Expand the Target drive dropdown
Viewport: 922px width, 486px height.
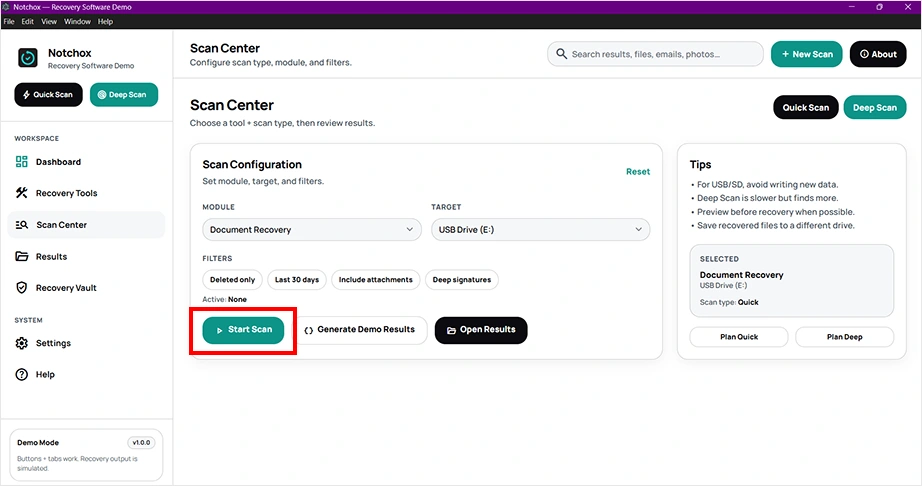point(540,230)
